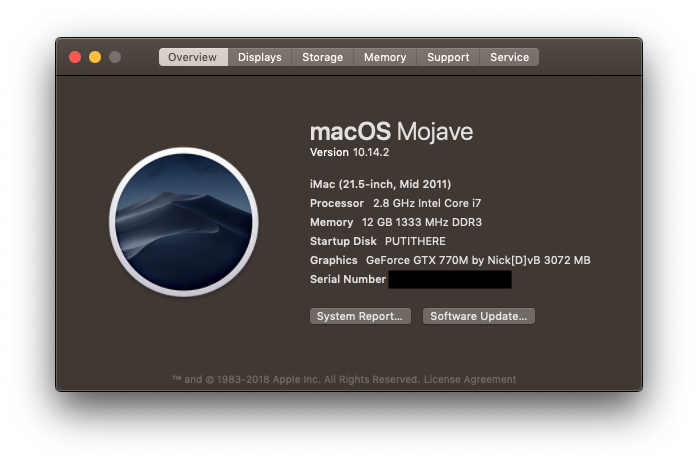The height and width of the screenshot is (465, 698).
Task: Click the 12 GB 1333 MHz DDR3 value
Action: pyautogui.click(x=422, y=222)
